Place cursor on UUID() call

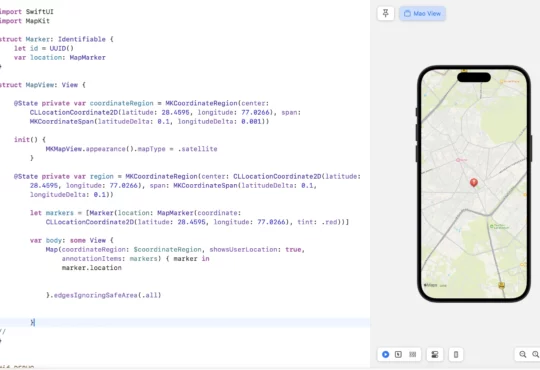point(61,48)
